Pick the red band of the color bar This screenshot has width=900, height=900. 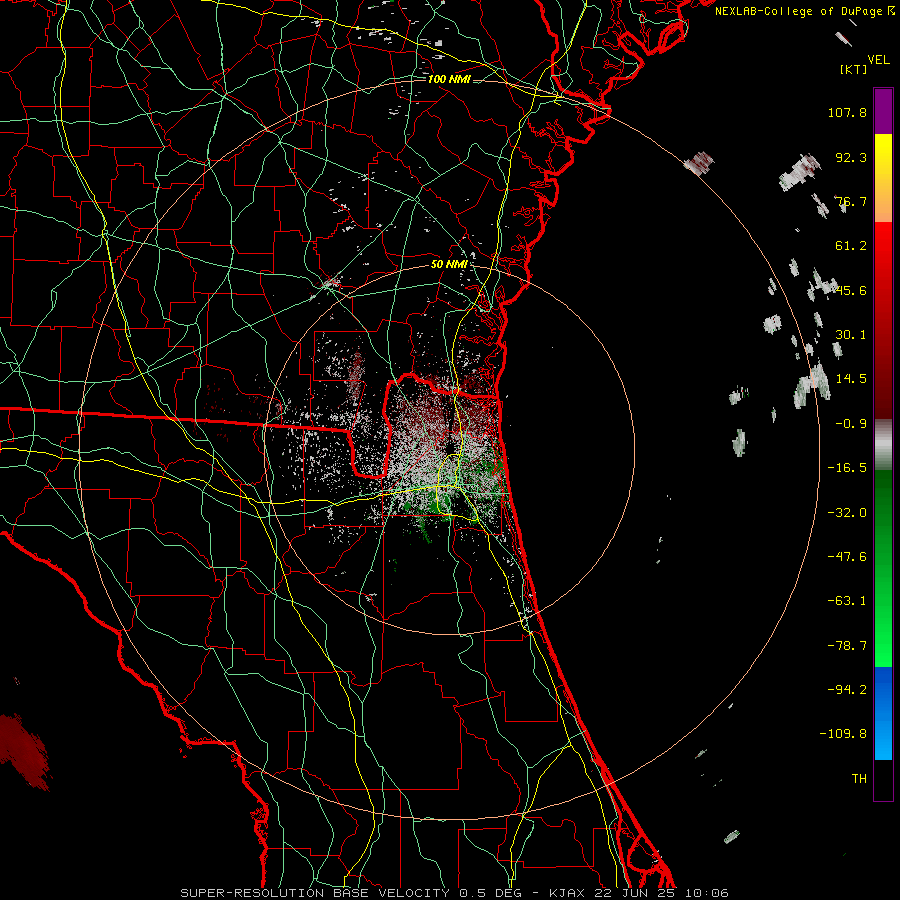point(883,320)
